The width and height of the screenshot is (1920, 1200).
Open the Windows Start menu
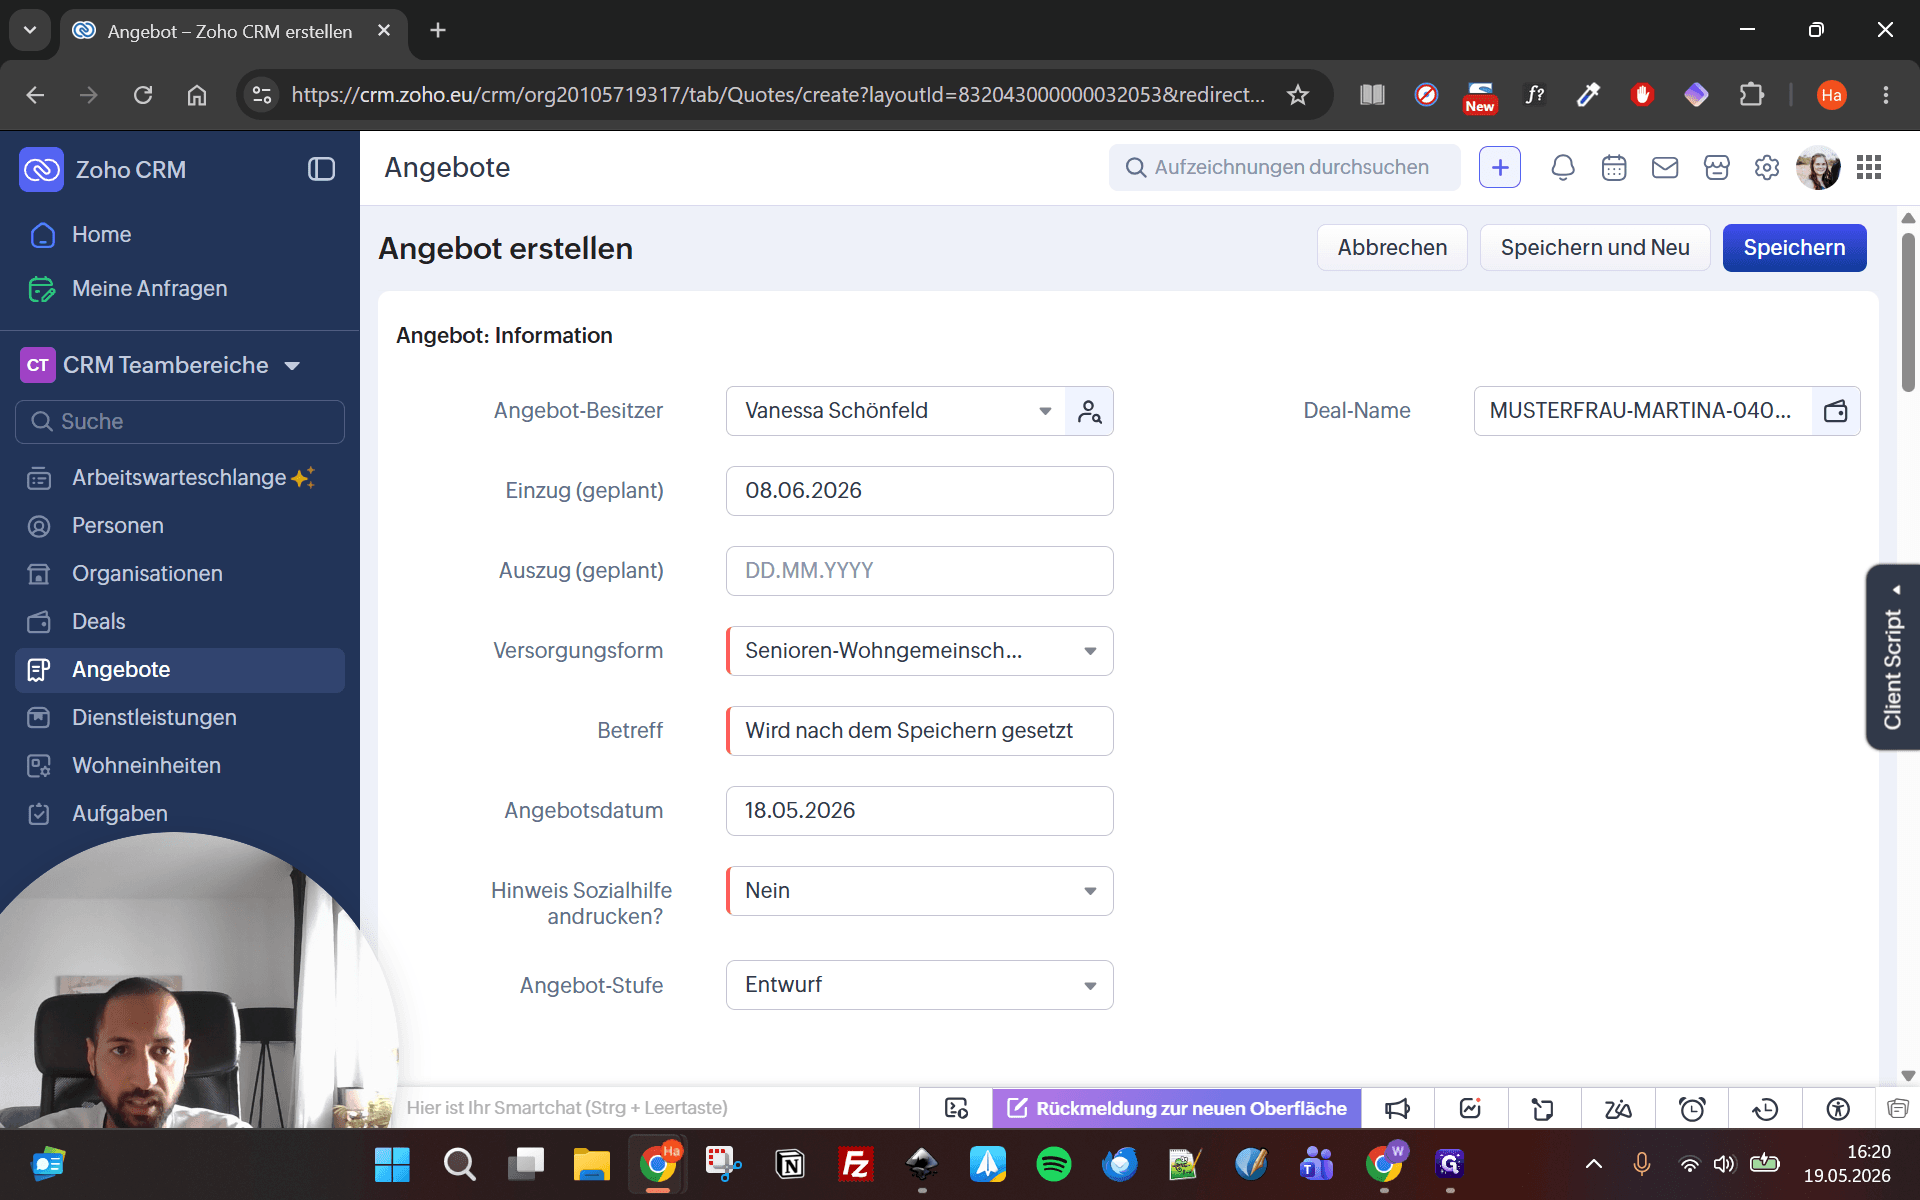[392, 1164]
